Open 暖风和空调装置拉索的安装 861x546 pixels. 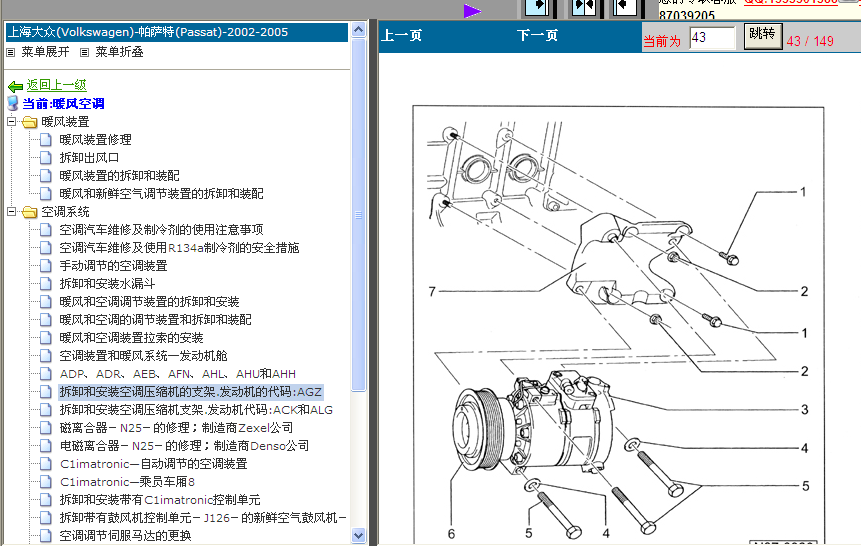point(132,338)
